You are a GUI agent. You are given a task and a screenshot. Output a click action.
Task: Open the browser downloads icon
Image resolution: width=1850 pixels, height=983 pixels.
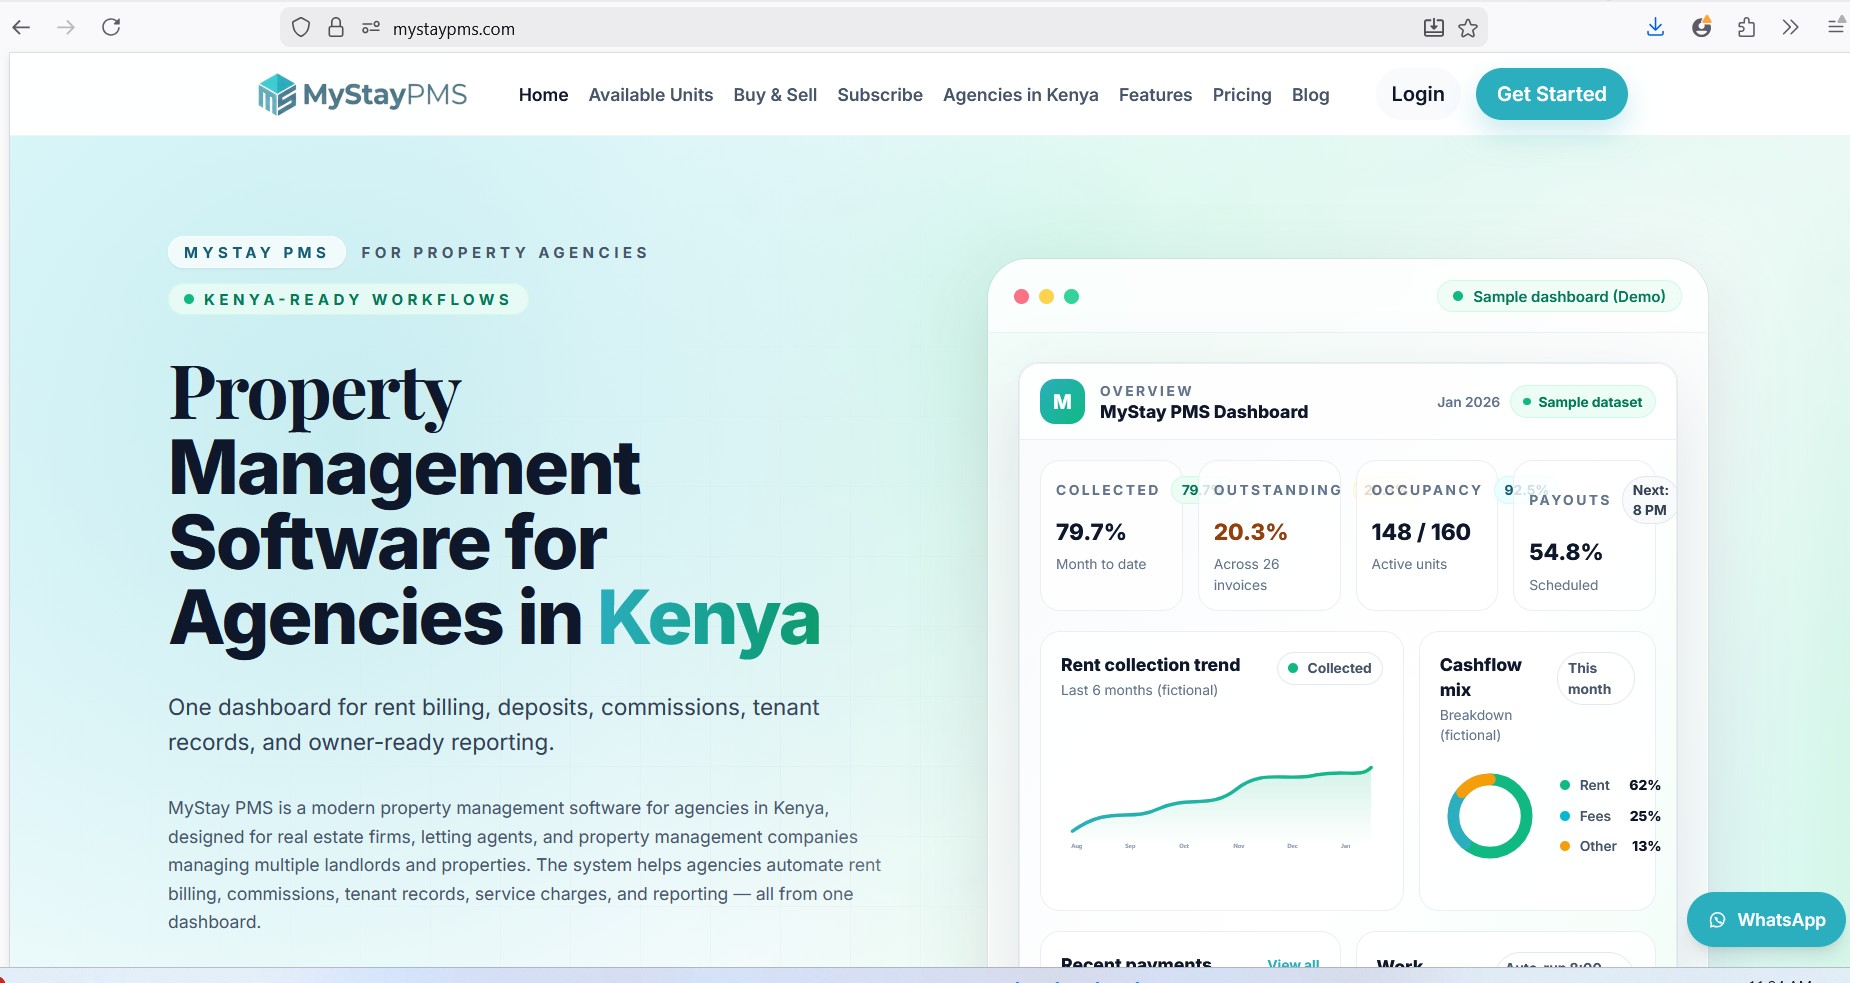1655,27
